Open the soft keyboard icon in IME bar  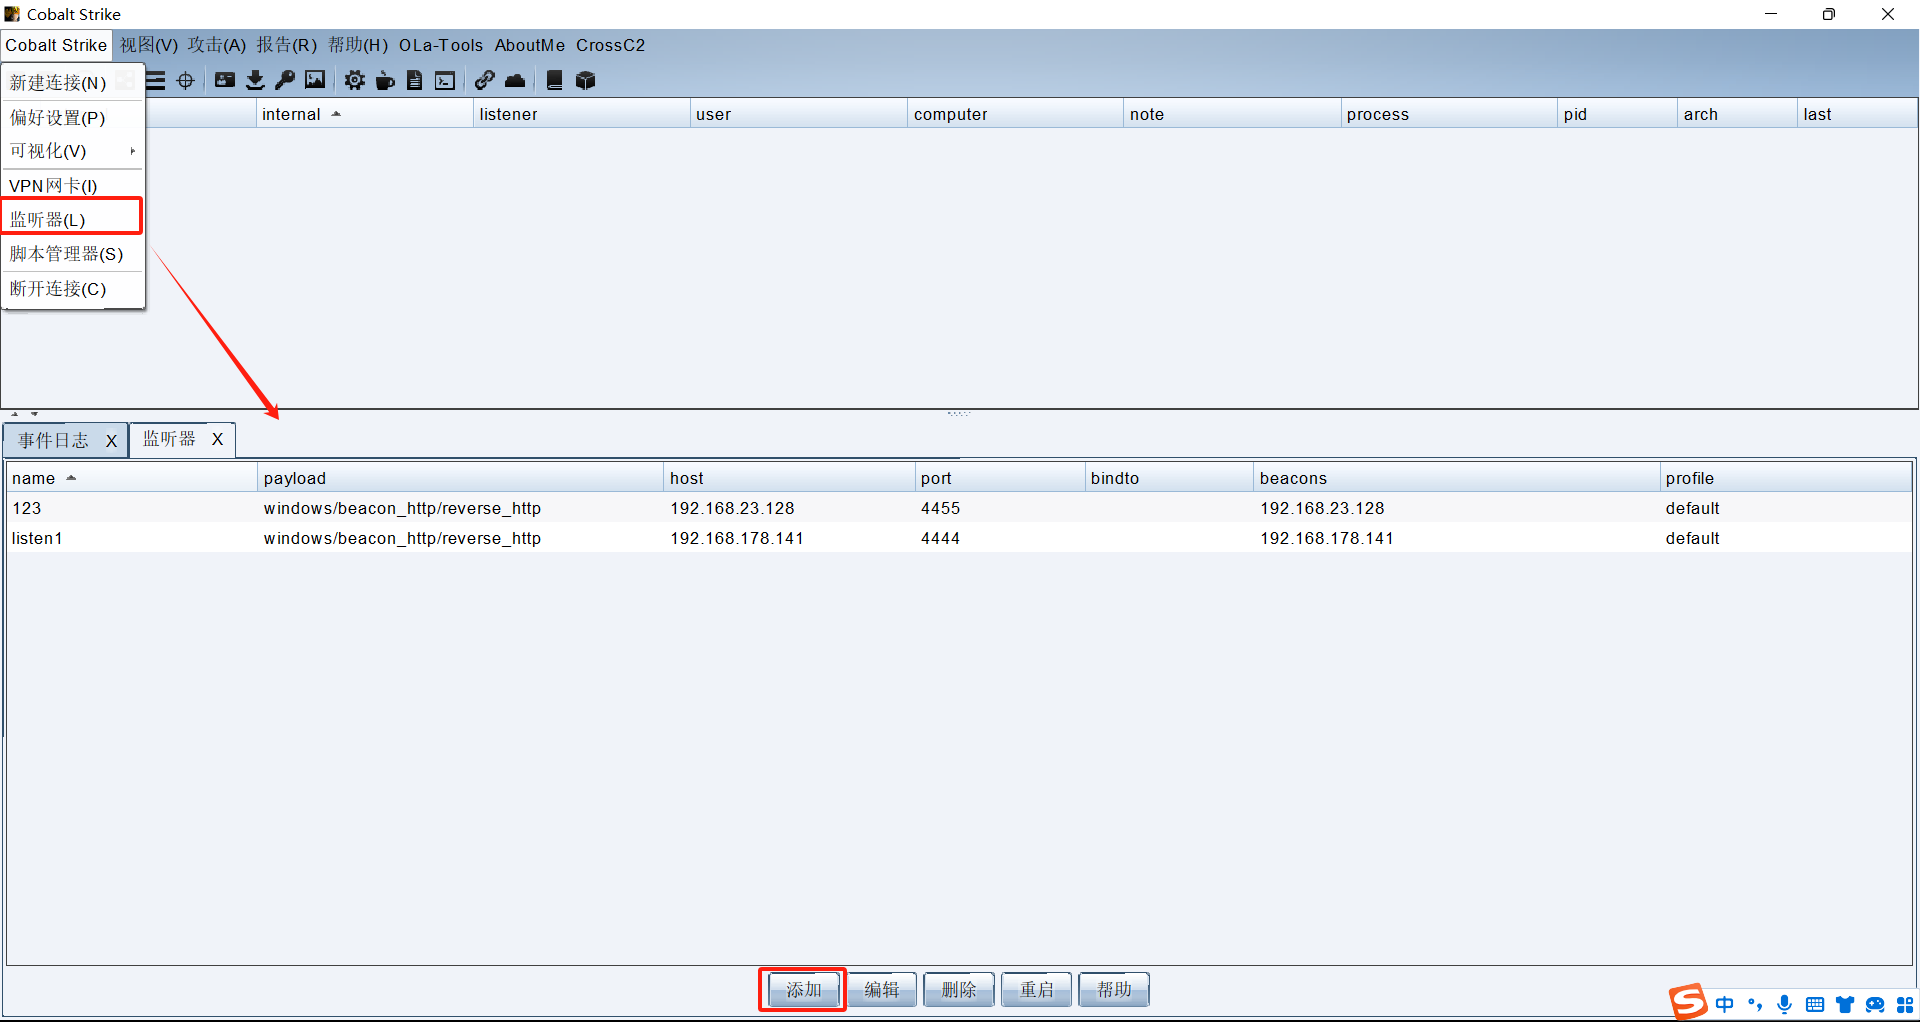[1815, 1004]
